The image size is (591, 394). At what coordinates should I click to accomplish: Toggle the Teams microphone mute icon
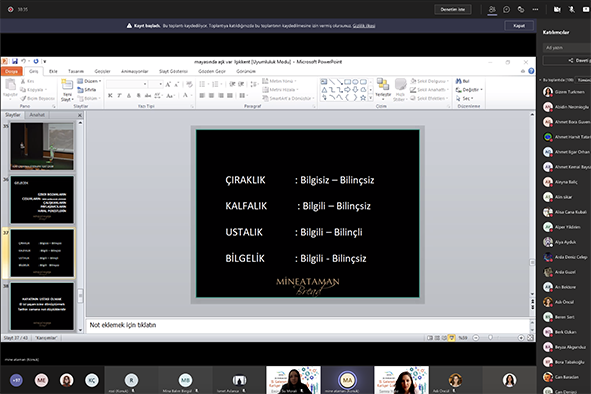click(x=571, y=9)
